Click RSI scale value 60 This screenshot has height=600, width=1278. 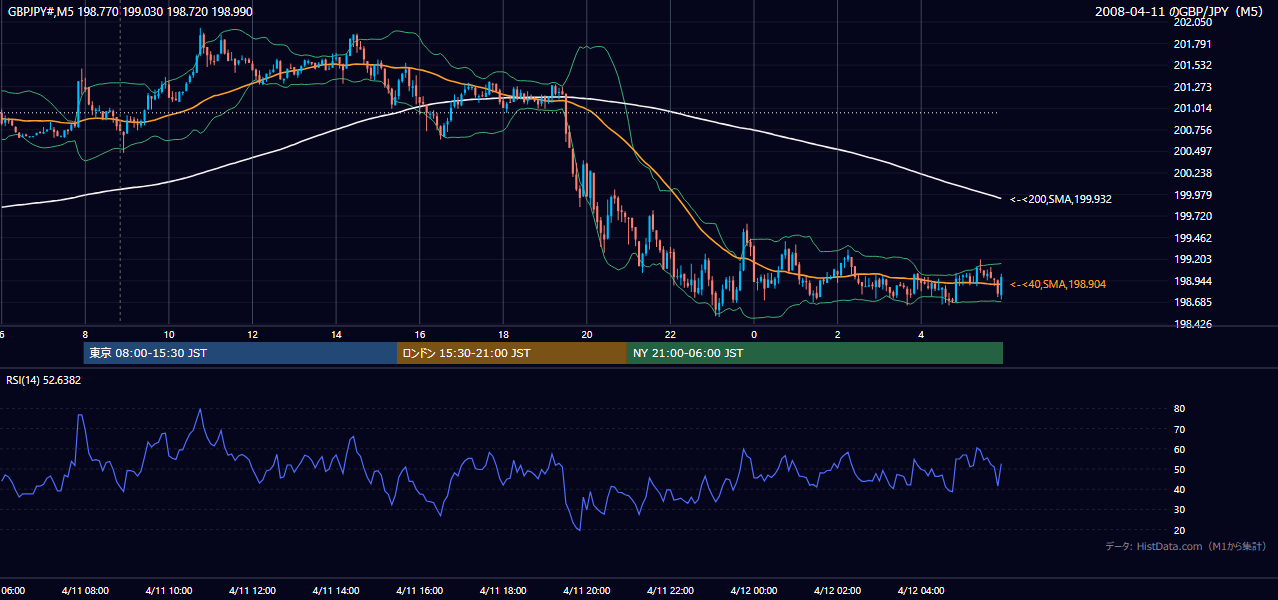pos(1179,449)
